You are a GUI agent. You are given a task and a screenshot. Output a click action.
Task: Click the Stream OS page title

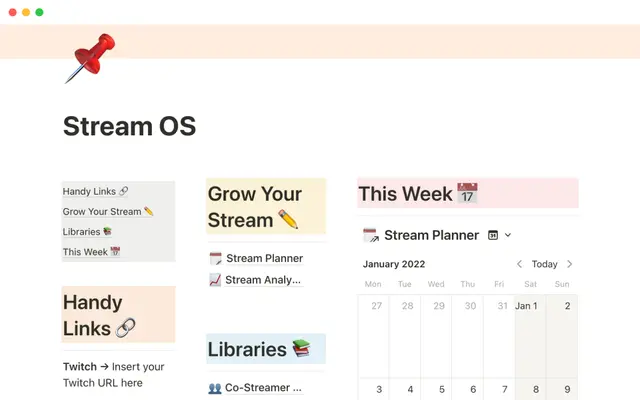(x=129, y=127)
